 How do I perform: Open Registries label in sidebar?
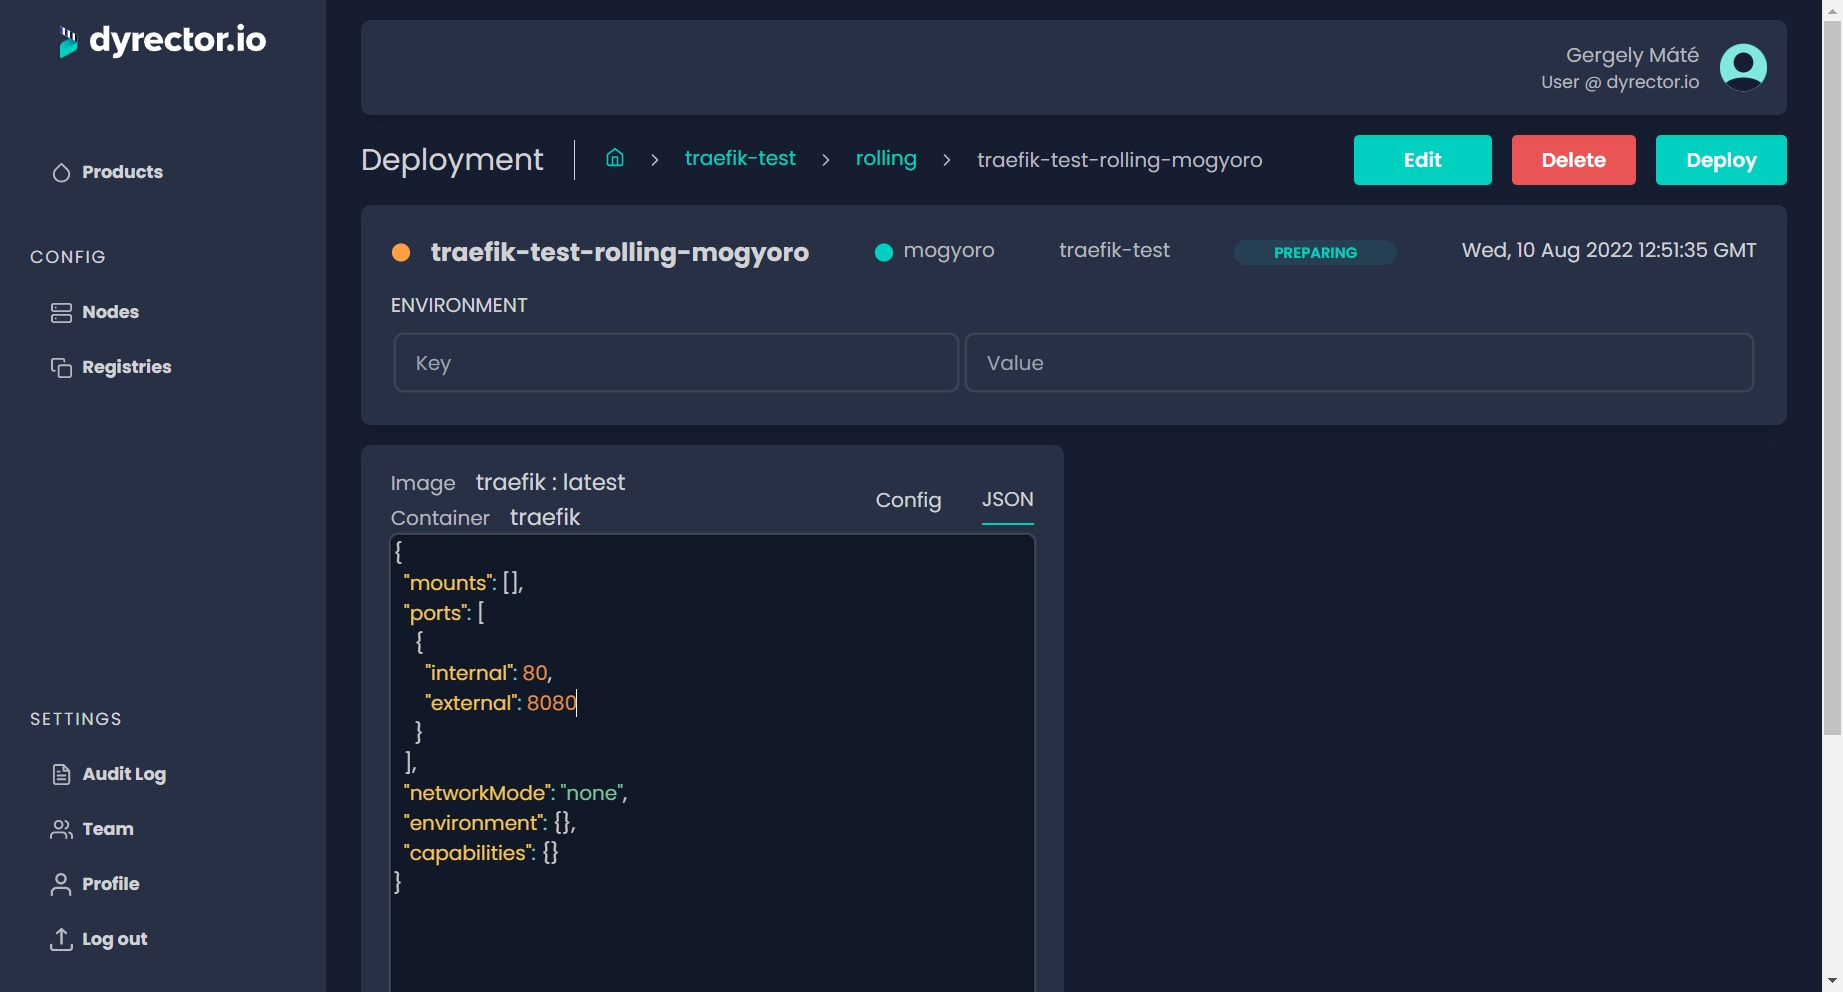point(126,367)
